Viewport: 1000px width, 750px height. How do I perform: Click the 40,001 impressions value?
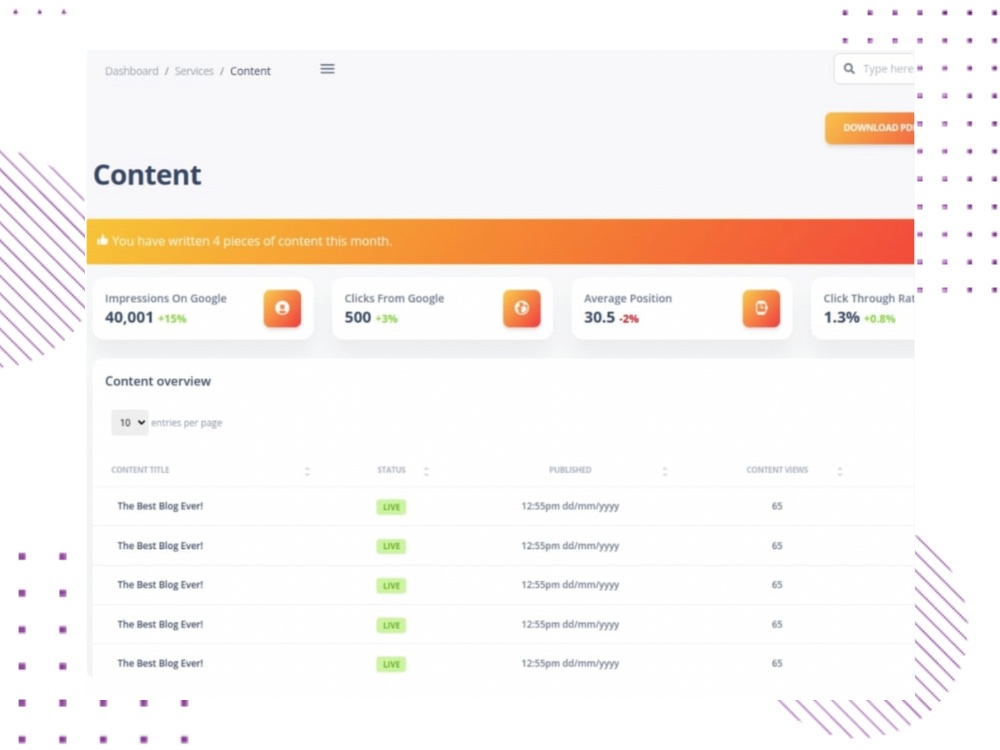(x=129, y=317)
